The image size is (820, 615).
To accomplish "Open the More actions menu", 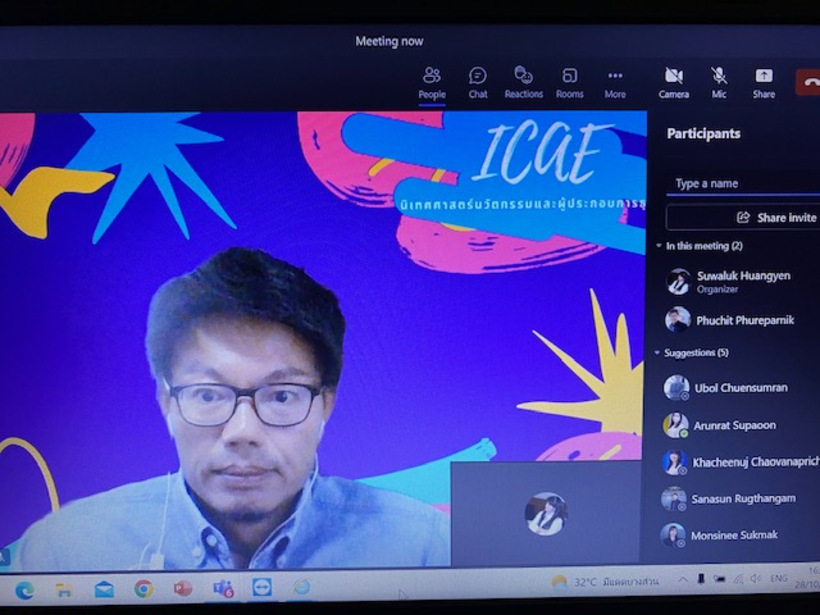I will (615, 82).
